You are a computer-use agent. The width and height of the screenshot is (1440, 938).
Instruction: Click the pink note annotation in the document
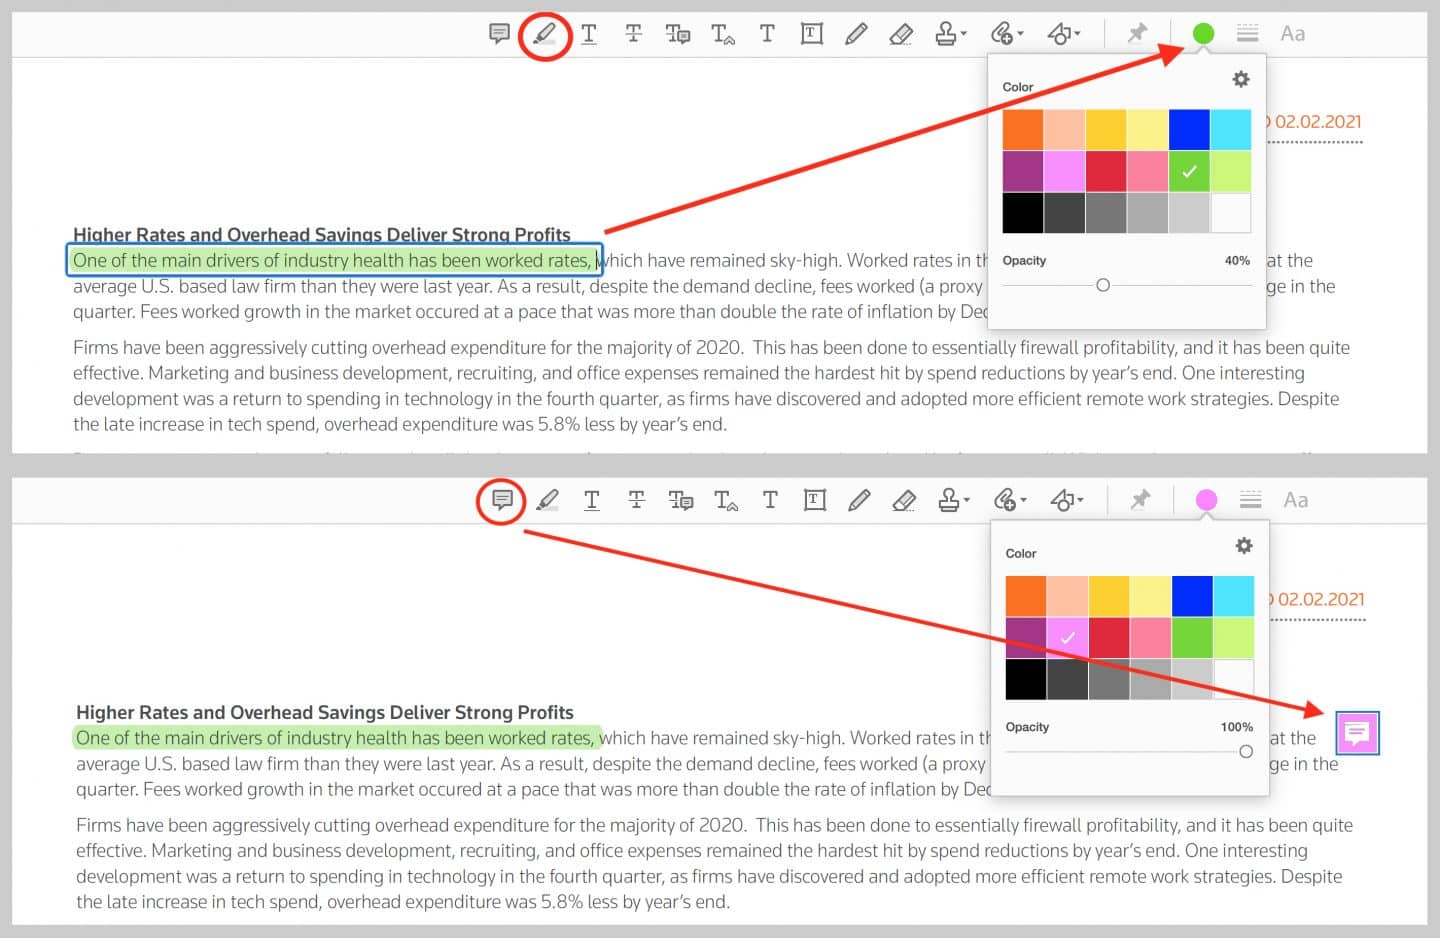coord(1357,733)
